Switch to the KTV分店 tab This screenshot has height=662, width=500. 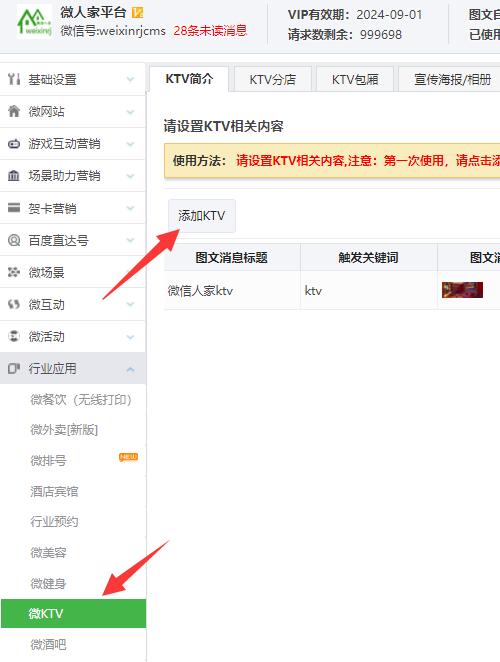tap(272, 79)
